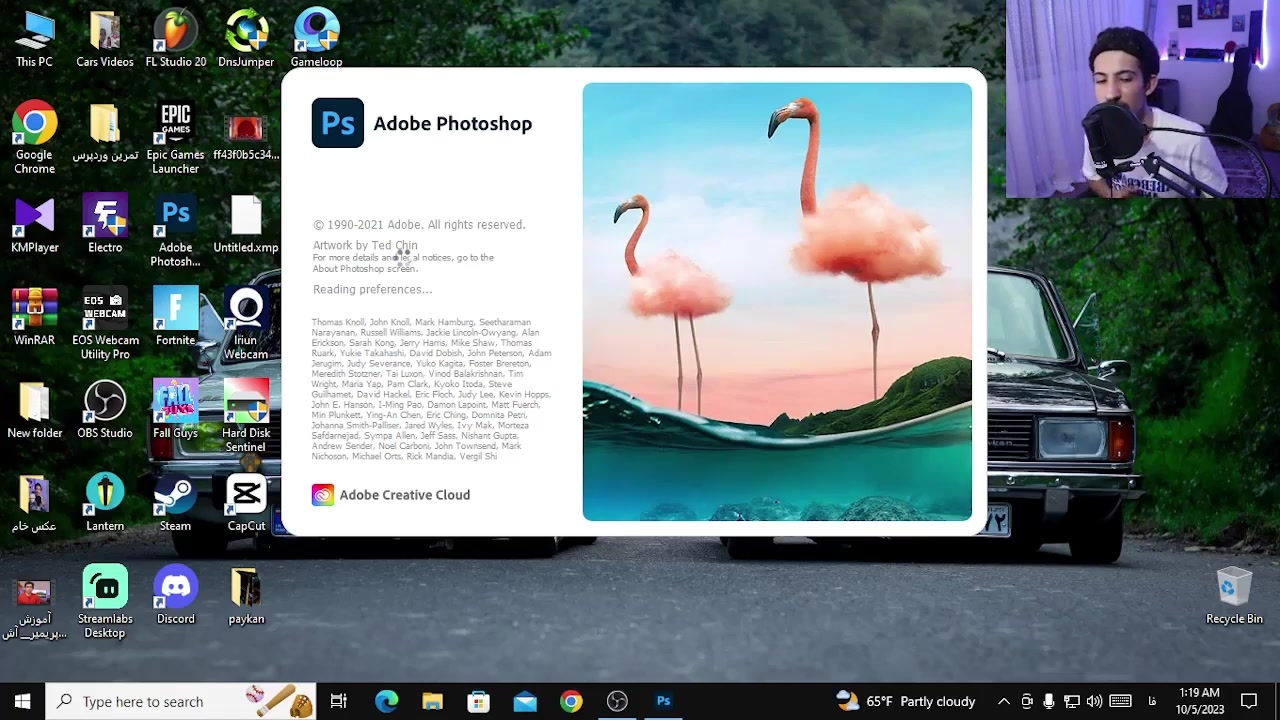1280x720 pixels.
Task: Switch to Chrome on the taskbar
Action: (x=571, y=701)
